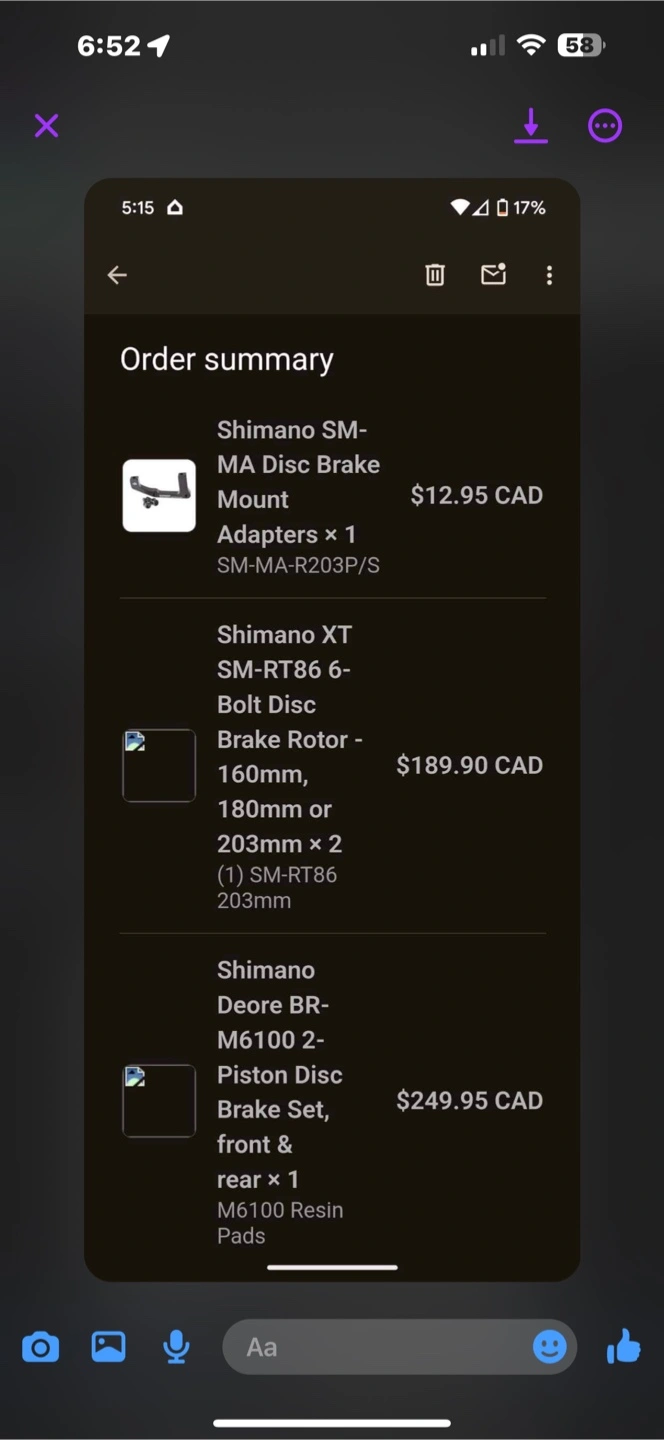Open the purple more options circle icon
664x1440 pixels.
pos(605,126)
